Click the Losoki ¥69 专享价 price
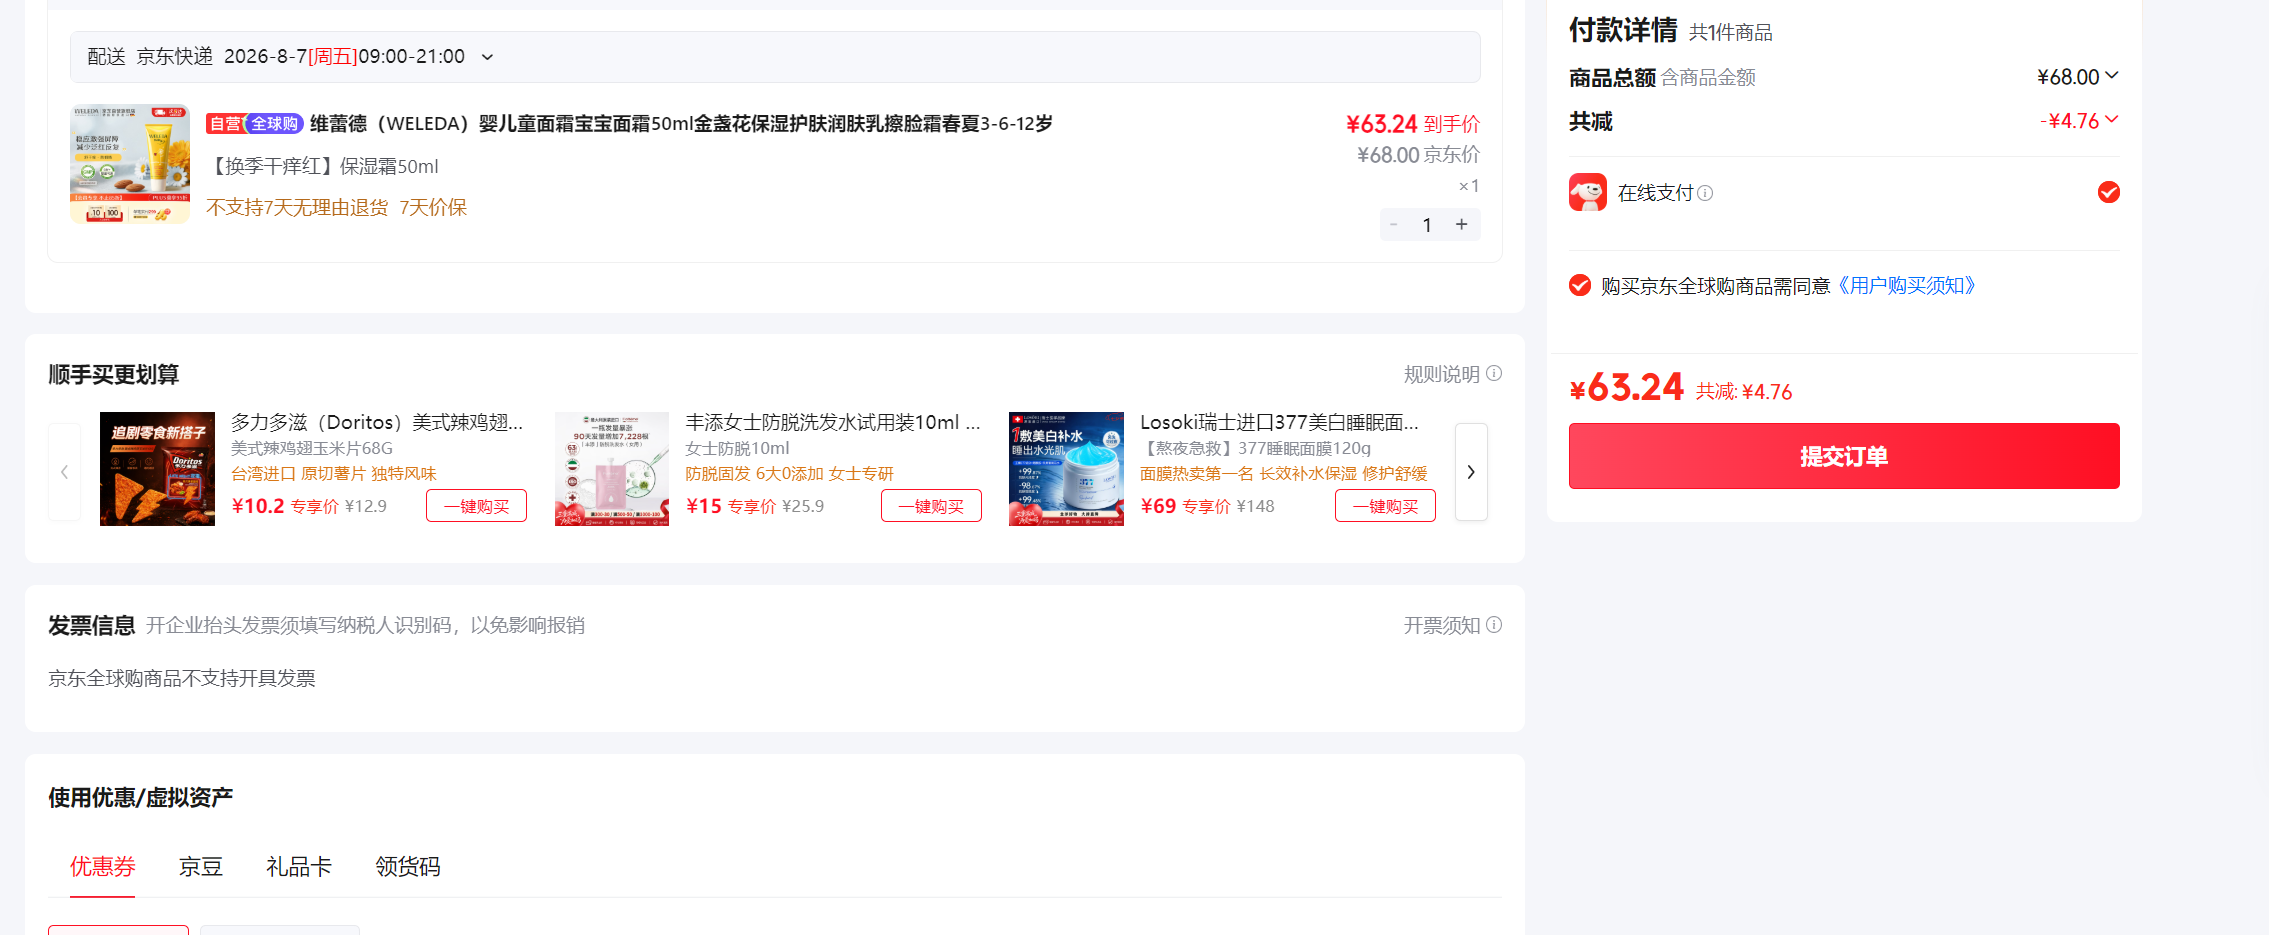Screen dimensions: 2269x935 coord(1185,506)
